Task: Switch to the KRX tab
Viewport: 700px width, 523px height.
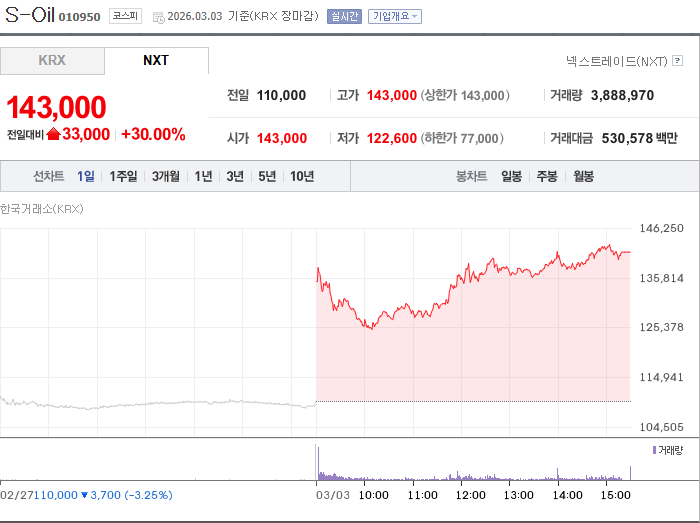Action: [52, 61]
